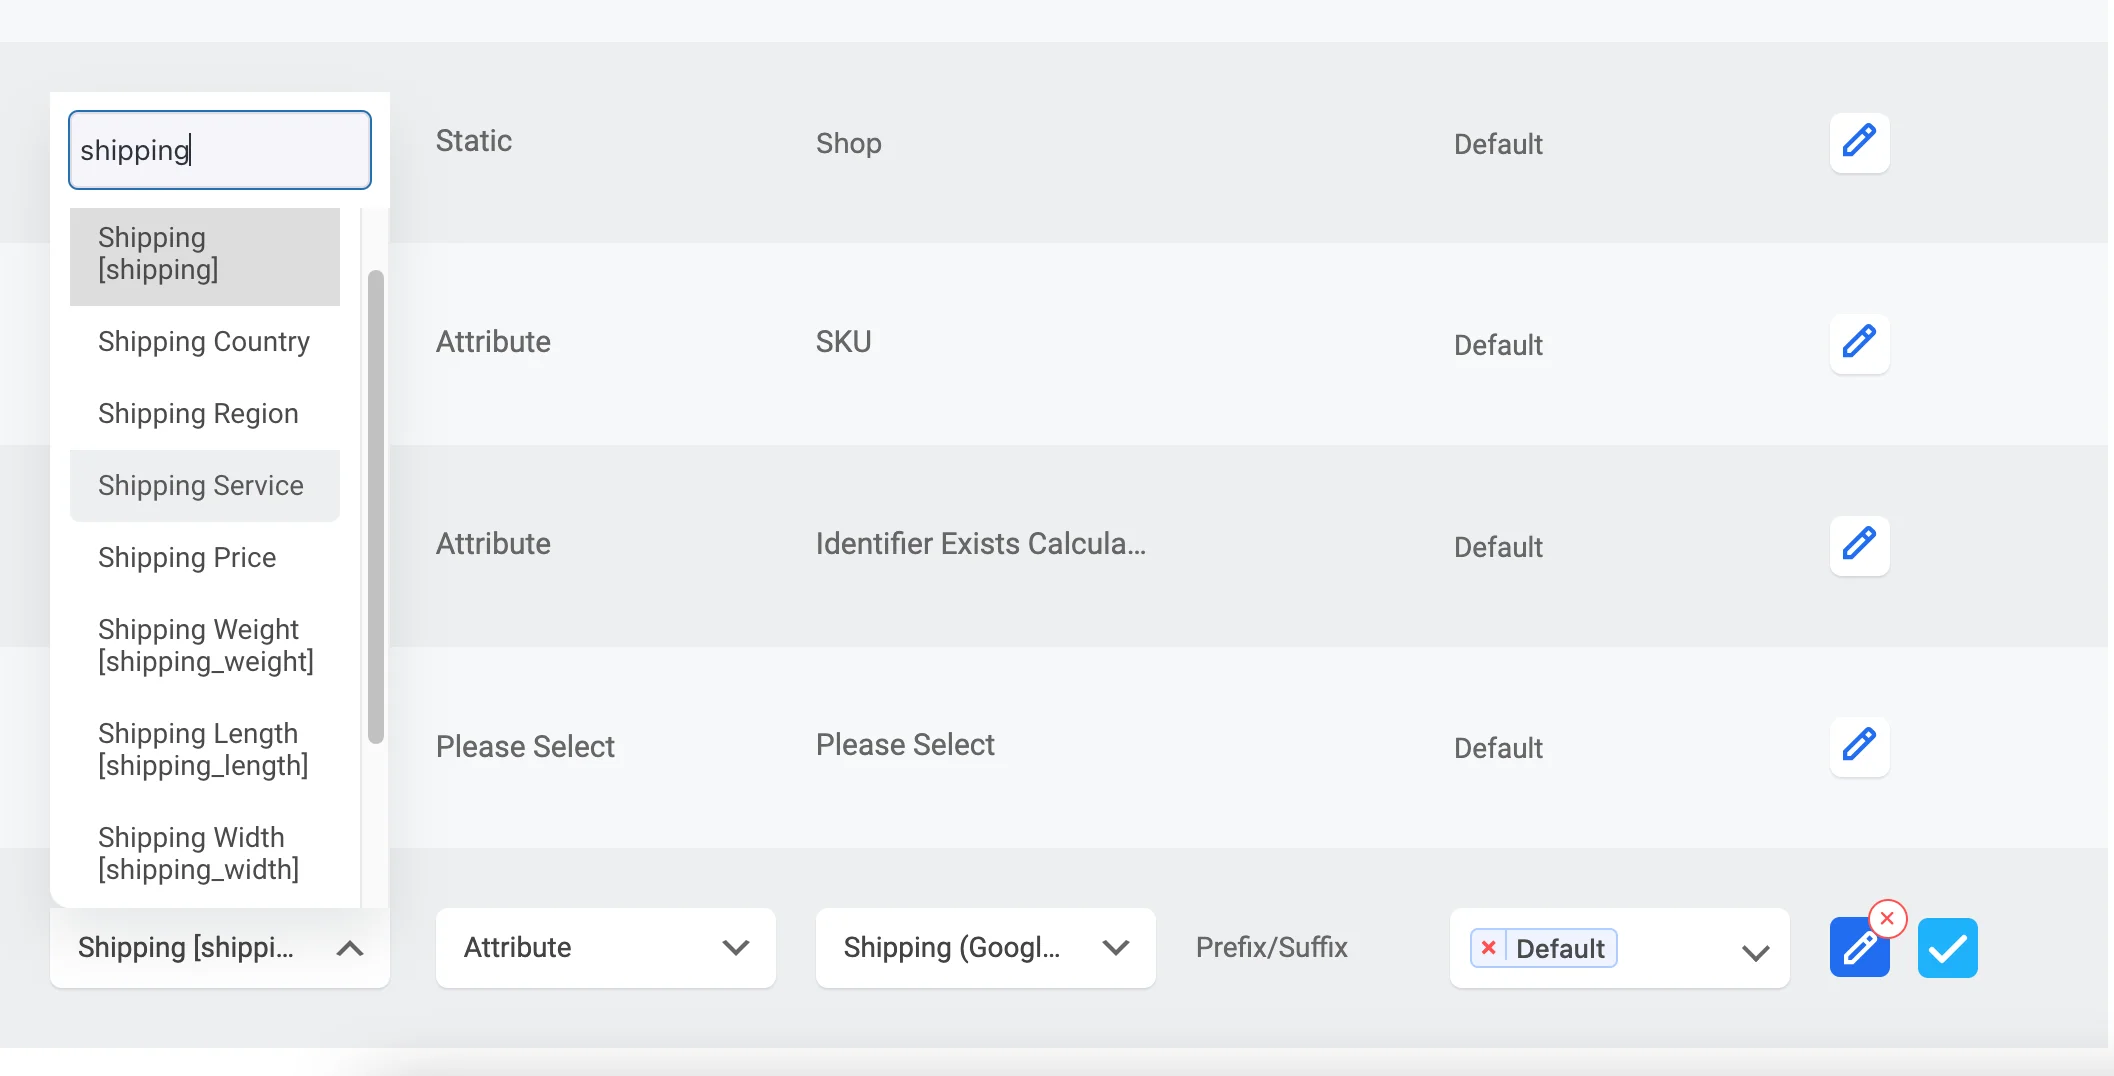
Task: Select Shipping Weight [shipping_weight] option
Action: [205, 646]
